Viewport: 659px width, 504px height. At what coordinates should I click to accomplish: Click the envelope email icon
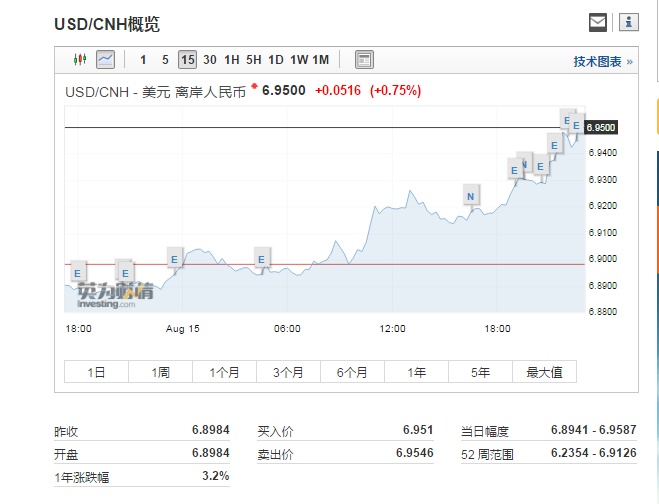pos(597,22)
